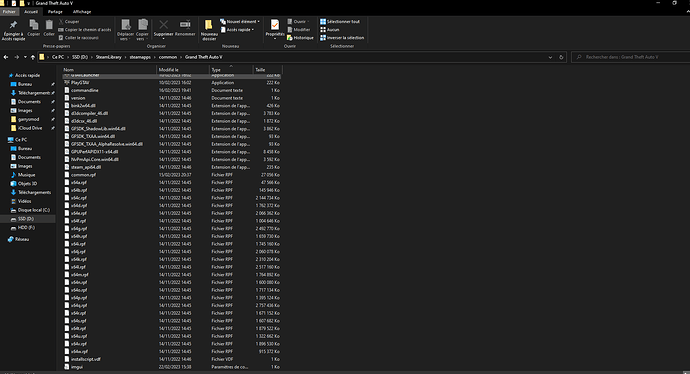Open Vidéos in the sidebar
The height and width of the screenshot is (374, 690).
[x=25, y=201]
